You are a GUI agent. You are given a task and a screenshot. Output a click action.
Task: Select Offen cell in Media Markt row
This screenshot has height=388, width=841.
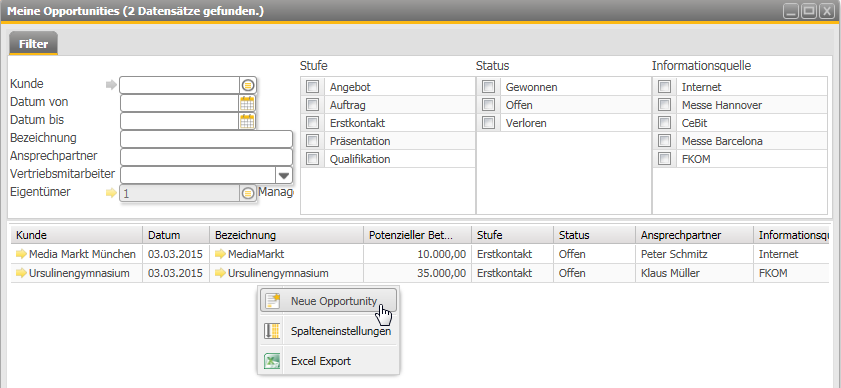point(594,254)
